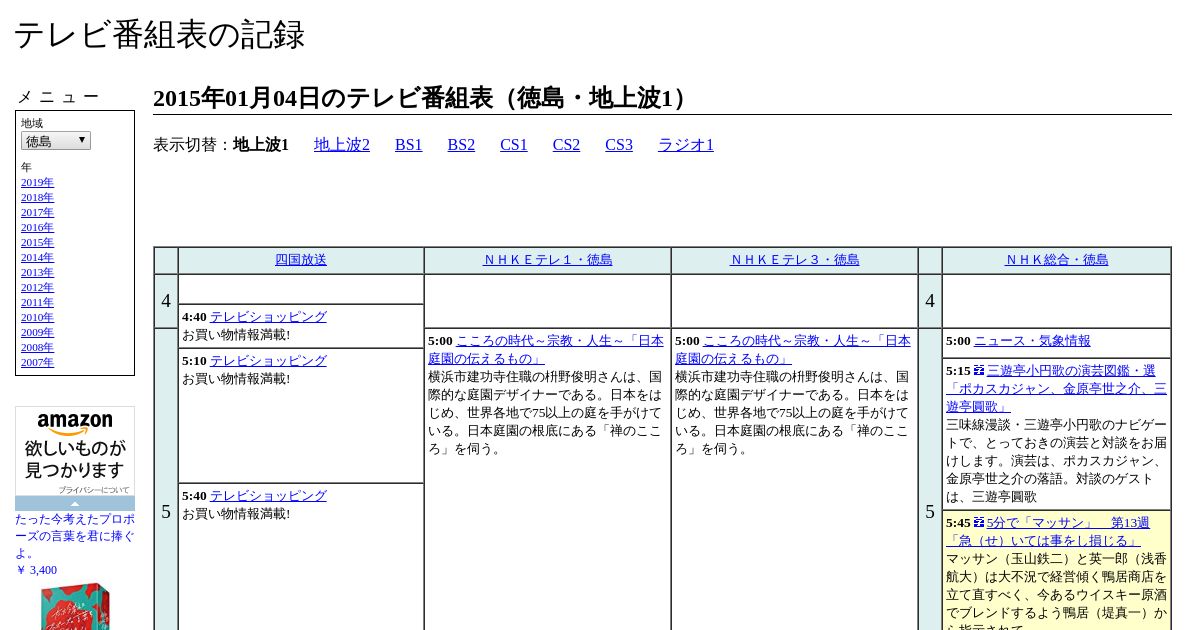This screenshot has height=630, width=1200.
Task: Open the ＮＨＫ総合・徳島 channel link
Action: click(x=1057, y=260)
